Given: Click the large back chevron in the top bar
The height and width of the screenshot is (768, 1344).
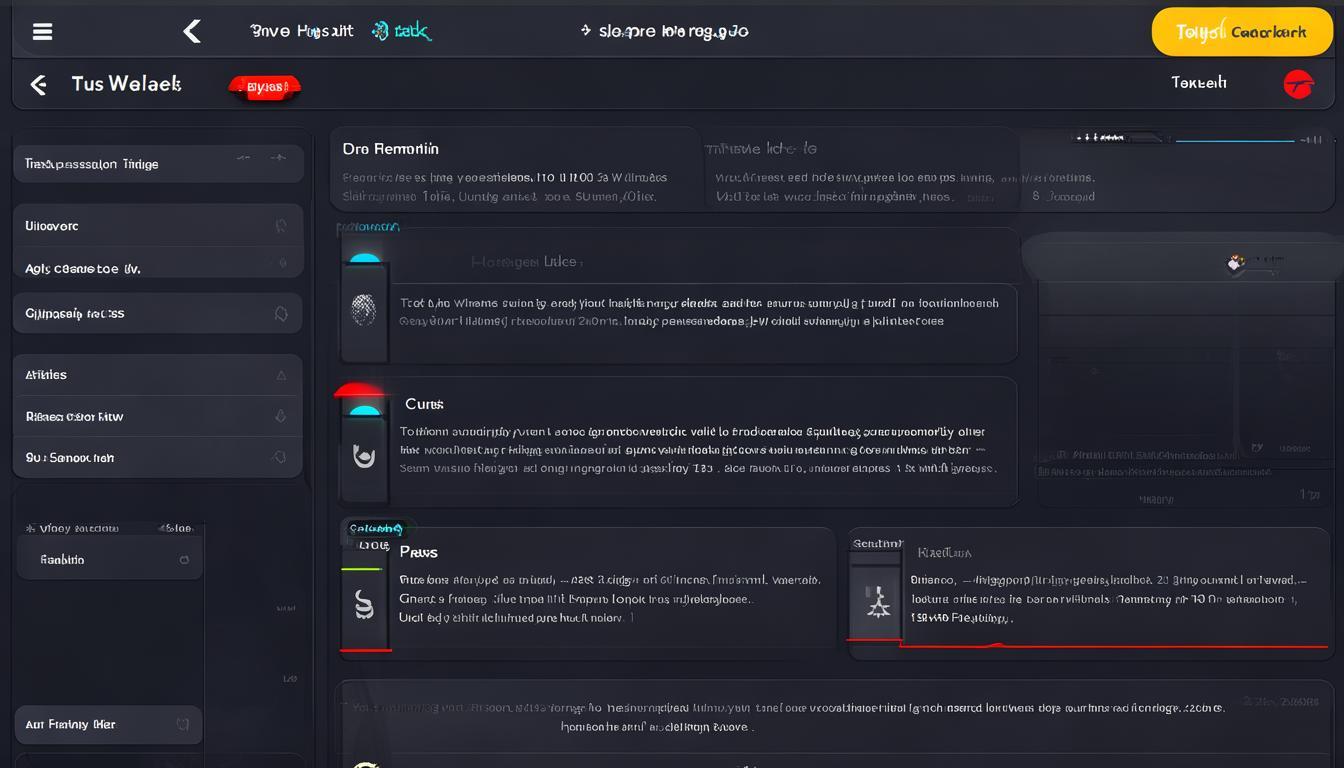Looking at the screenshot, I should (192, 31).
